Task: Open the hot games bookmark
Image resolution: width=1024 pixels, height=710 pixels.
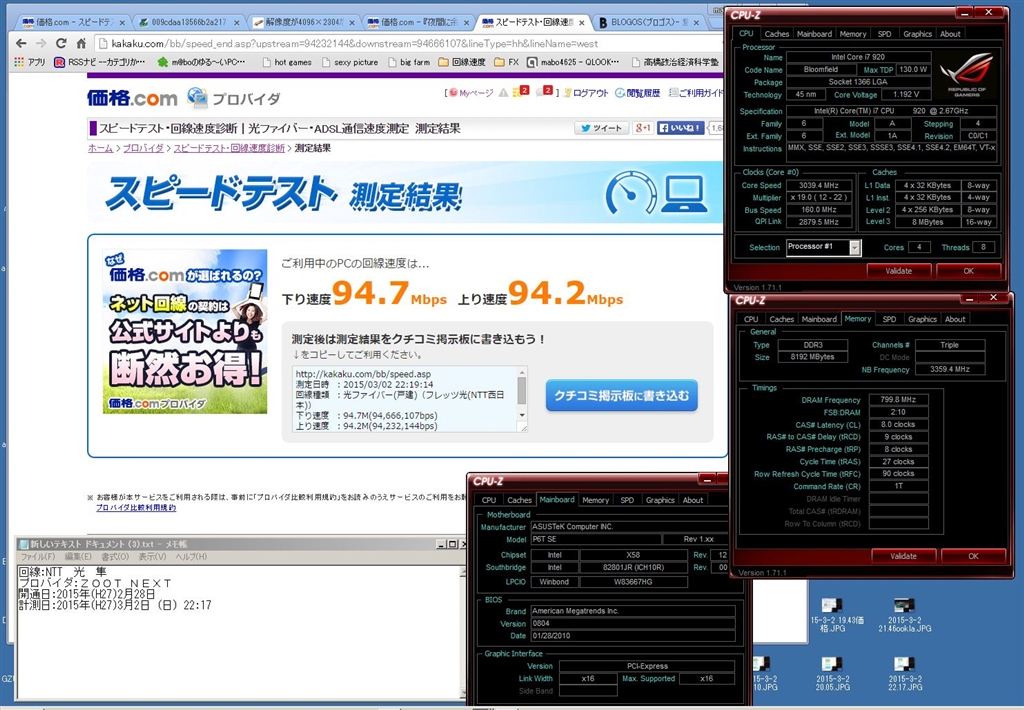Action: 287,62
